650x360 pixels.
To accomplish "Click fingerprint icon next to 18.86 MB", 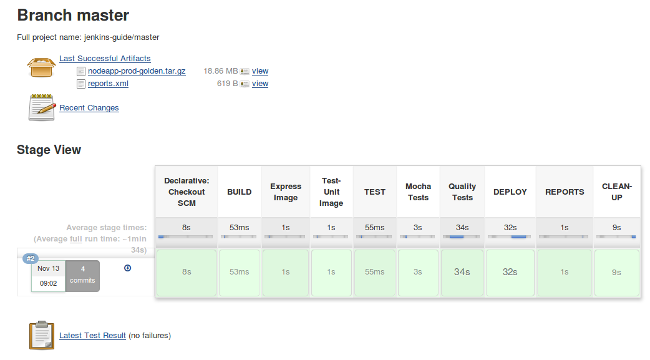I will tap(245, 71).
